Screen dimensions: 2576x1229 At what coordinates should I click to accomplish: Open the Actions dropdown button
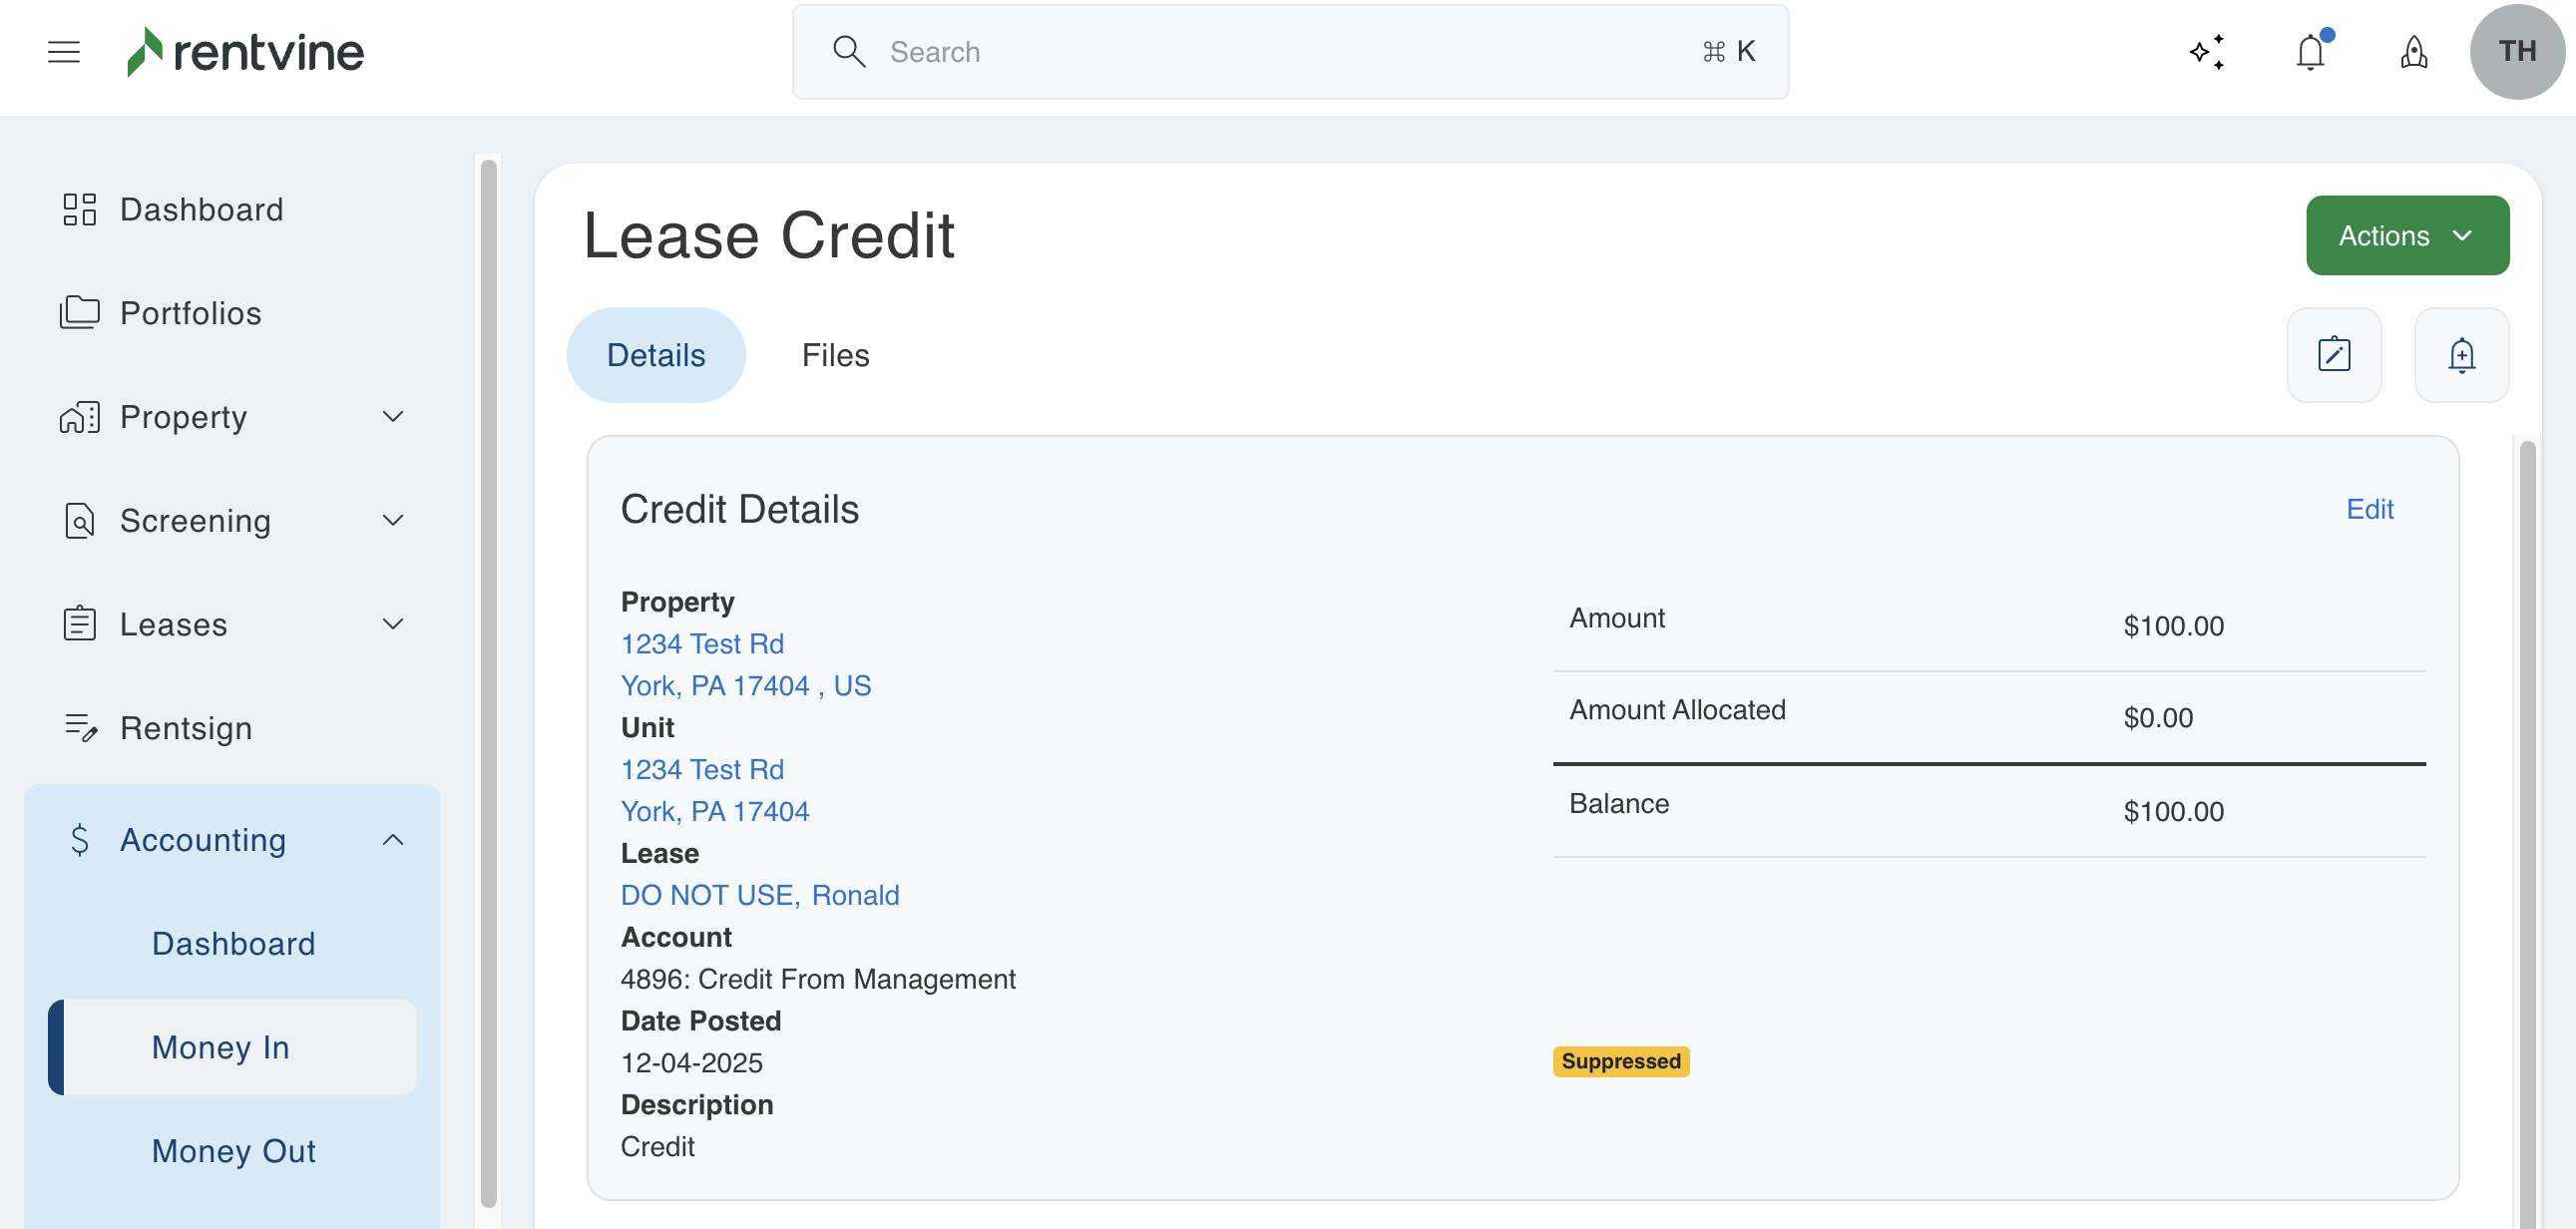(2406, 235)
